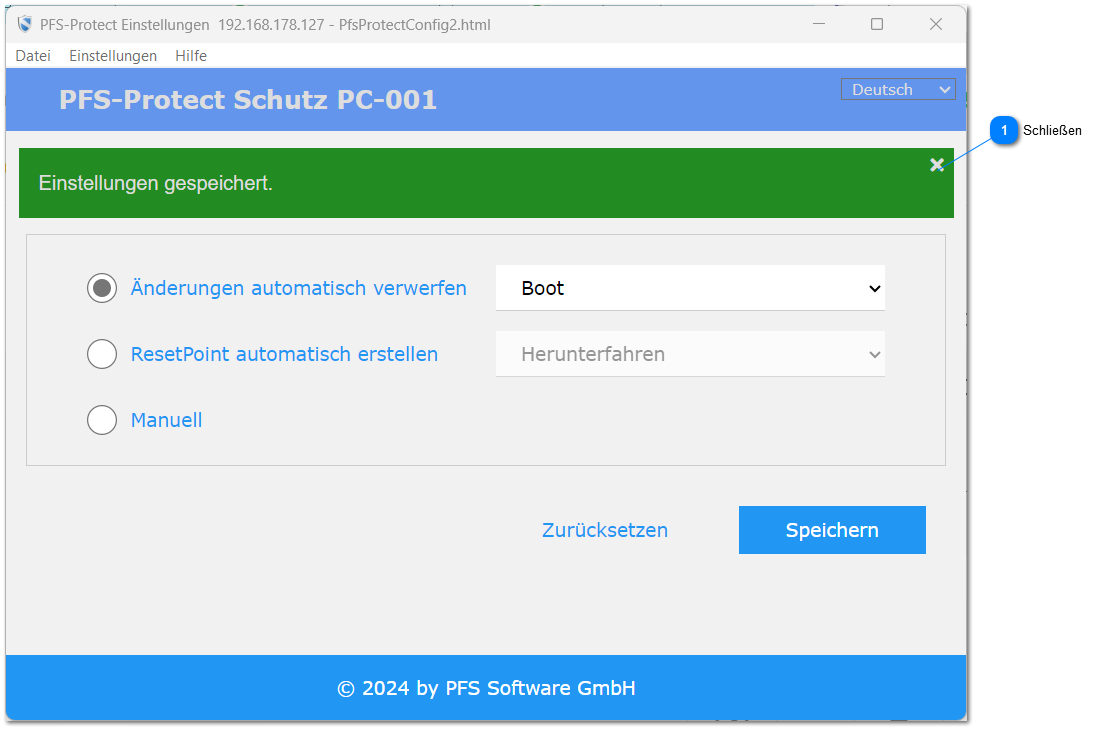The height and width of the screenshot is (730, 1098).
Task: Click the chevron on the Boot selector
Action: click(875, 288)
